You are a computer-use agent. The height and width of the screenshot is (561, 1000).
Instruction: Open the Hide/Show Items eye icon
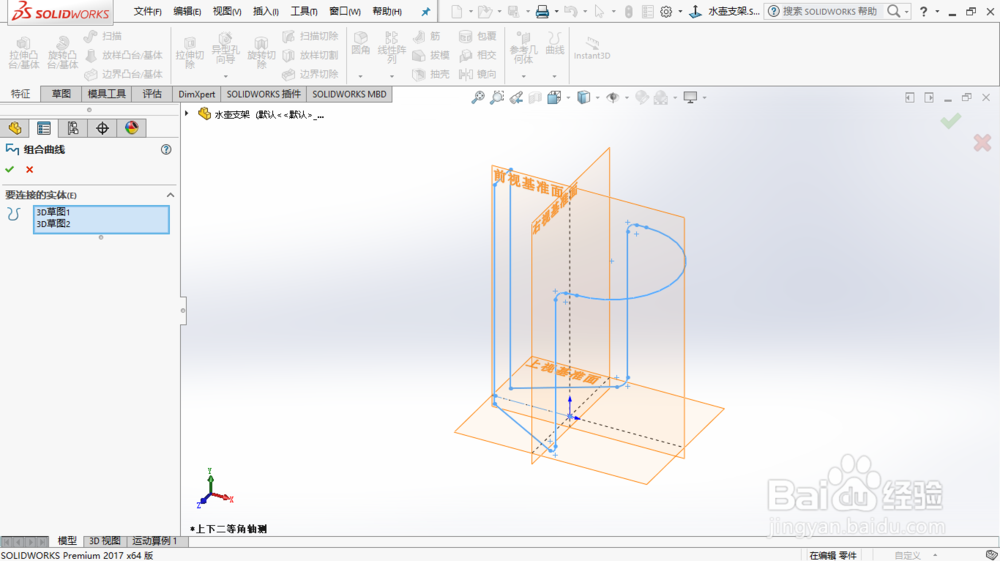pos(612,98)
